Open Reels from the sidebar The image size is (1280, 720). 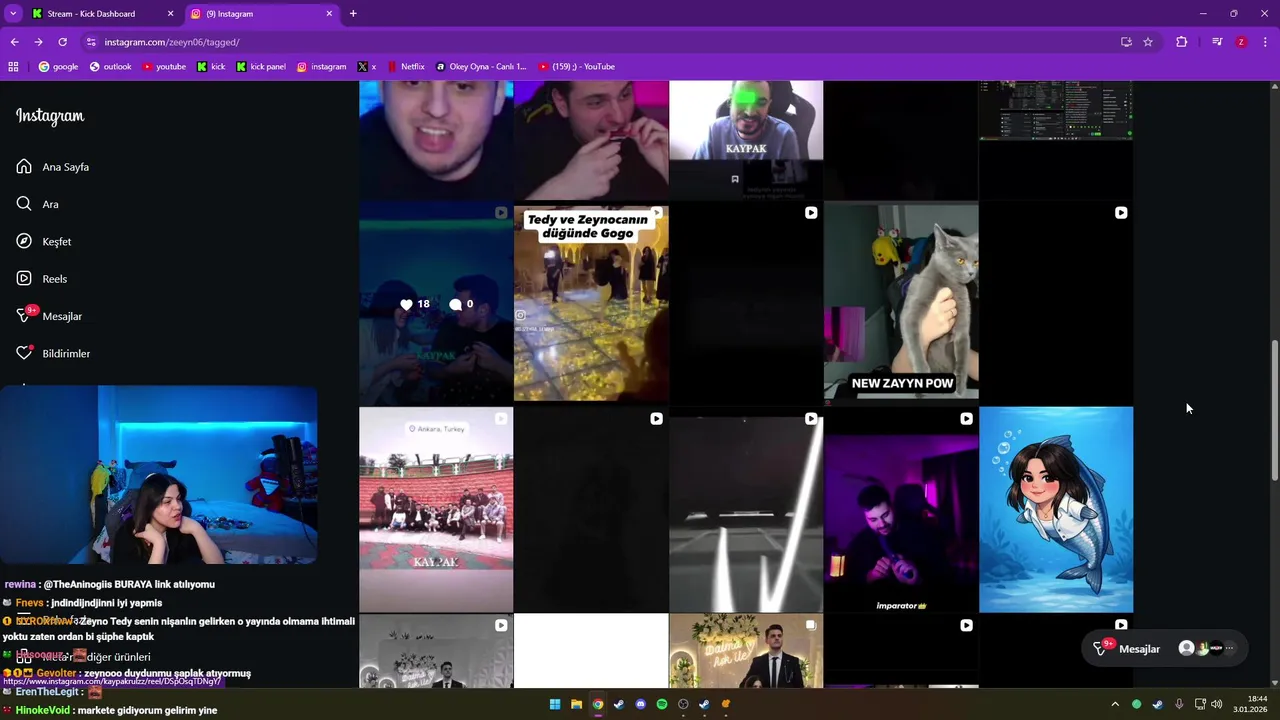point(41,279)
